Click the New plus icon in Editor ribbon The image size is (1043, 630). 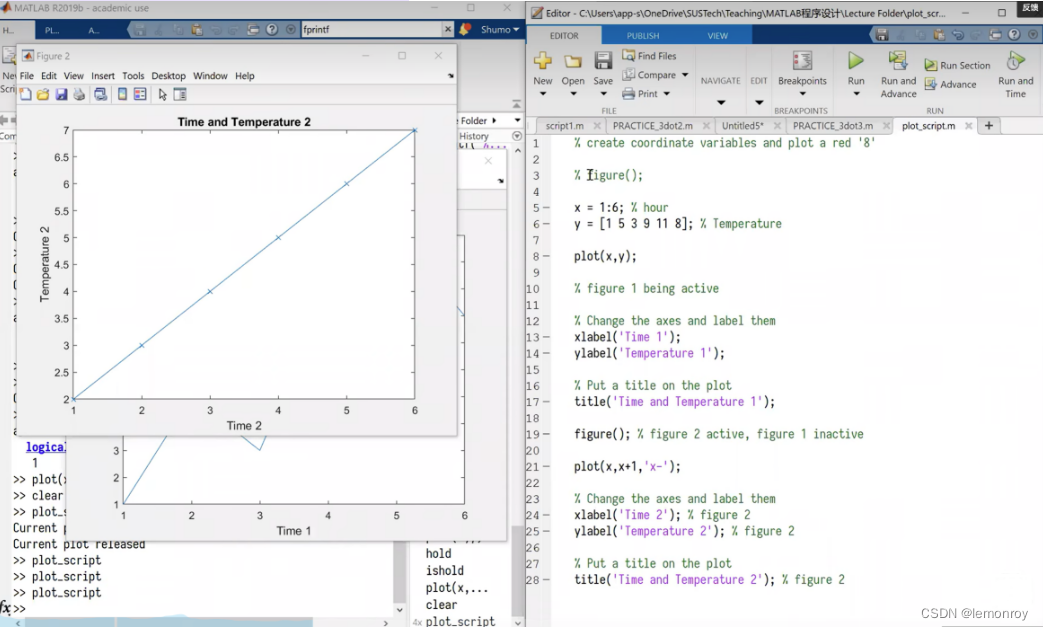click(x=543, y=61)
